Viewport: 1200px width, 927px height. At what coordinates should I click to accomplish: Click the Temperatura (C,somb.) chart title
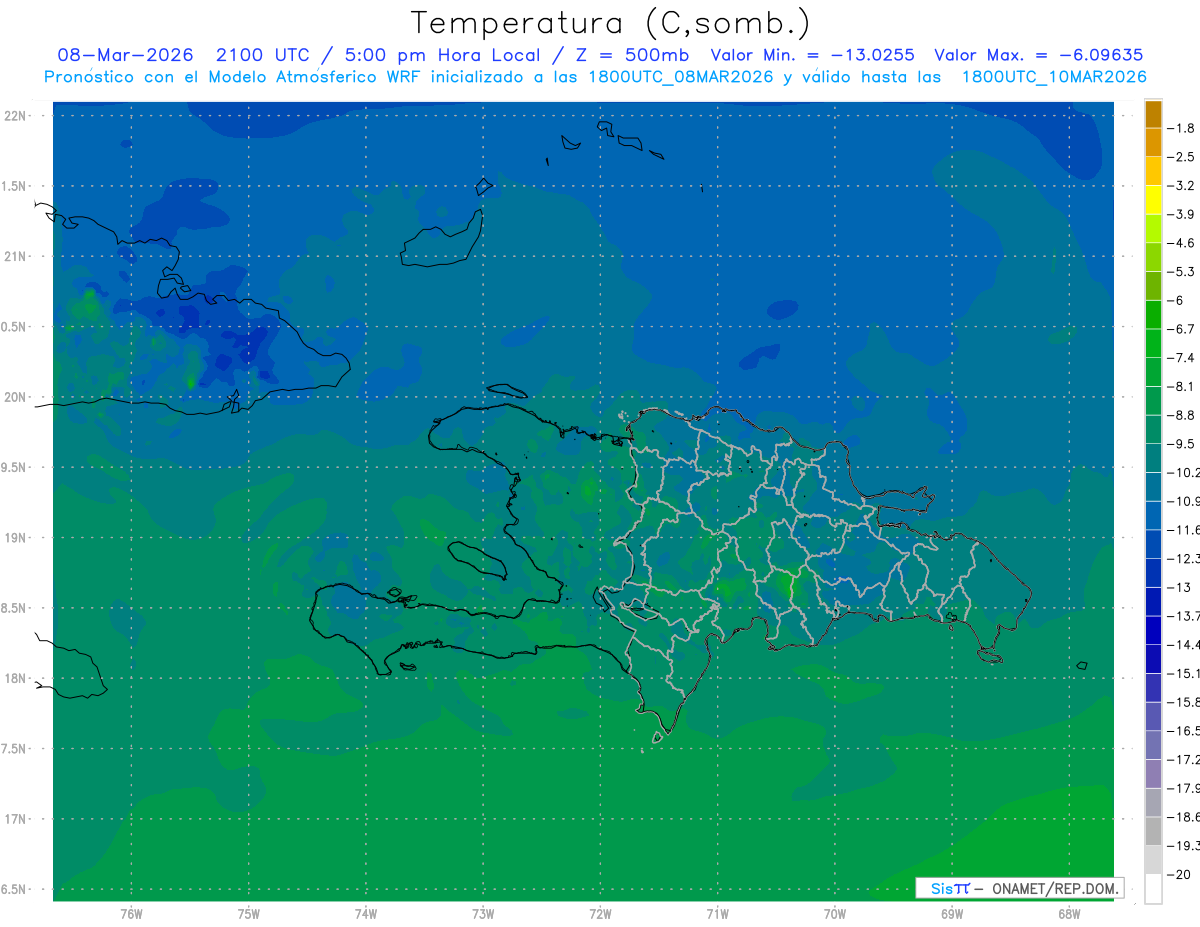coord(611,23)
